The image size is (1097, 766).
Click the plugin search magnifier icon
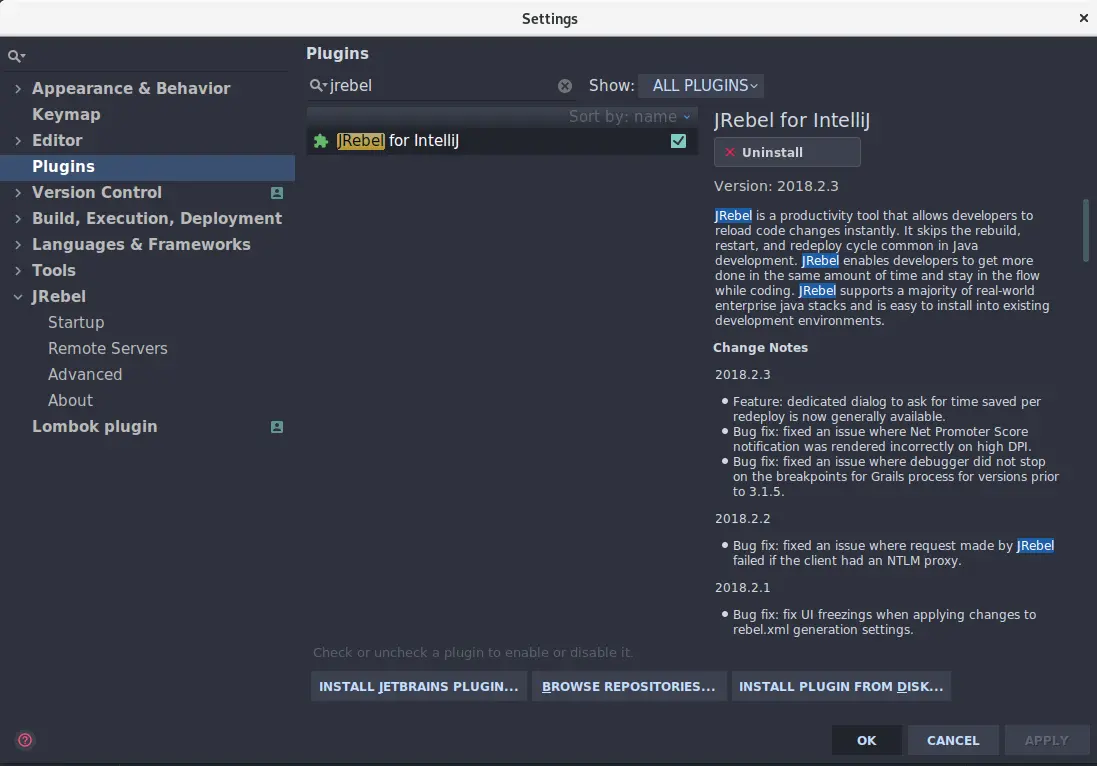(x=318, y=85)
